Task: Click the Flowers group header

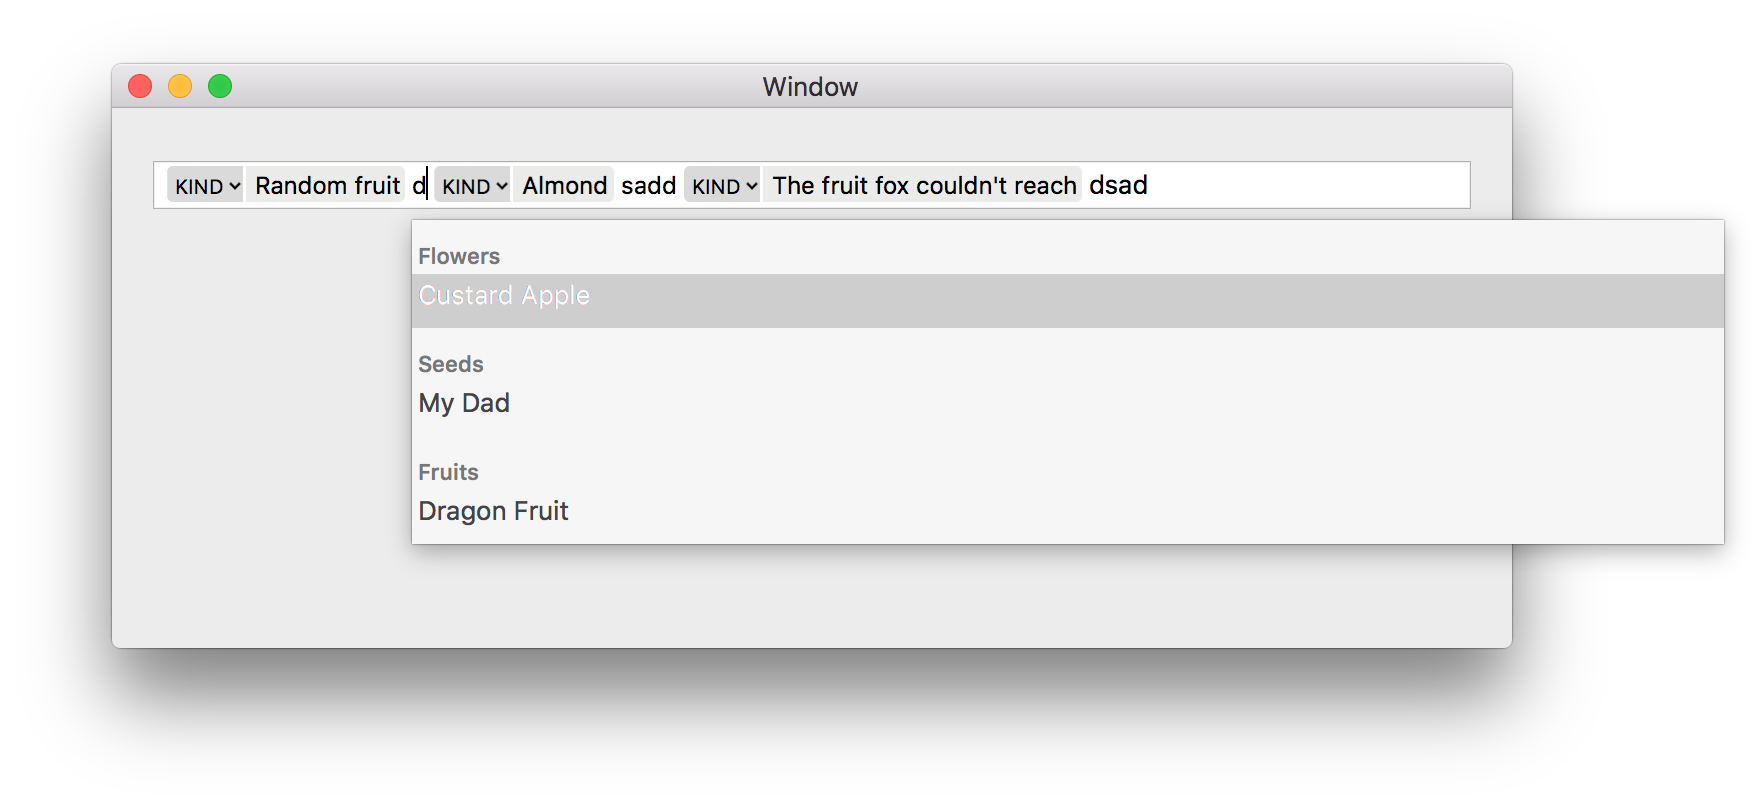Action: click(459, 256)
